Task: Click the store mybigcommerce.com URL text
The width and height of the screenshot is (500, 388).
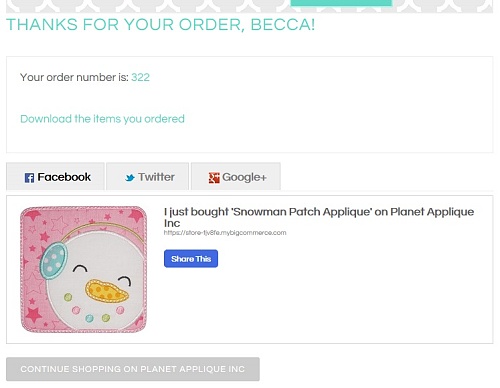Action: (x=225, y=233)
